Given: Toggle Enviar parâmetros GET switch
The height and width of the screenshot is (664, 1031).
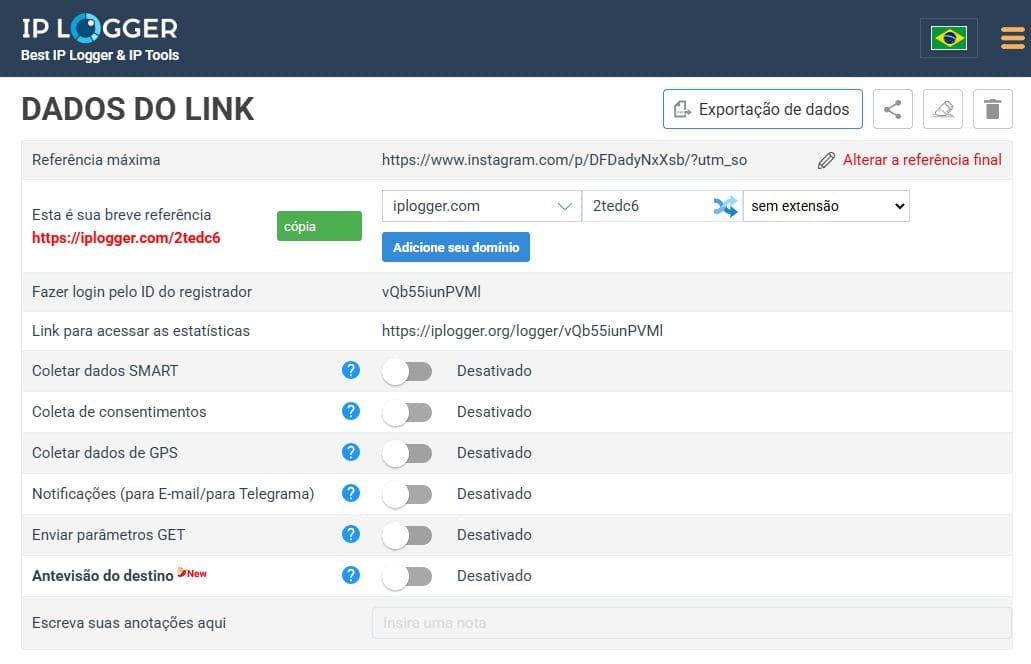Looking at the screenshot, I should point(407,535).
